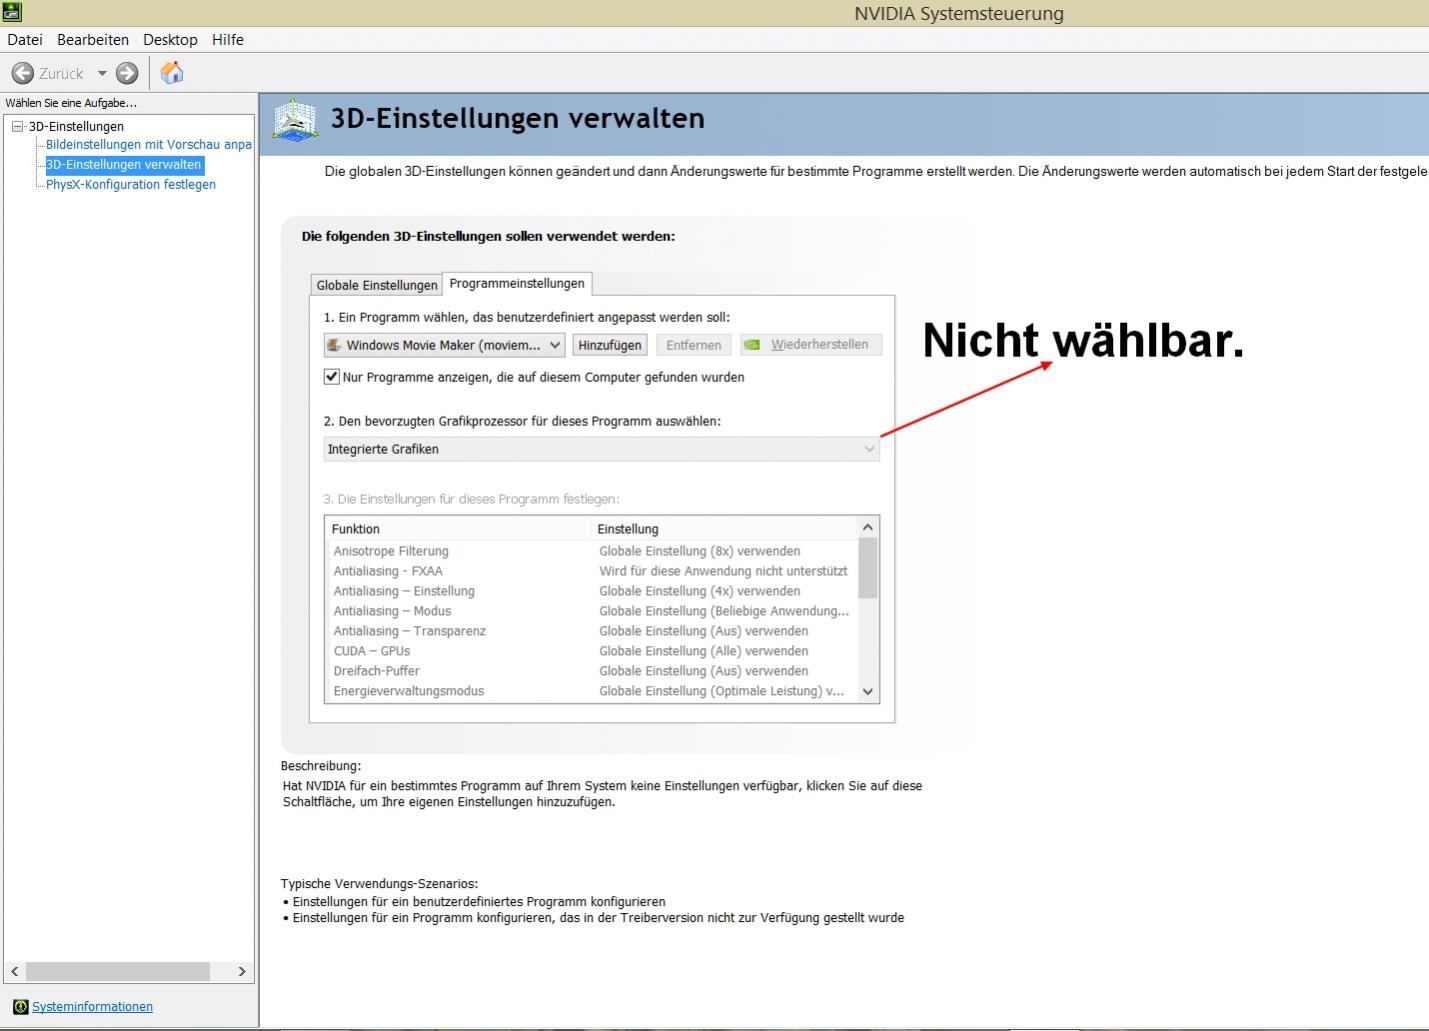
Task: Click Globale Einstellung (Alle) verwenden value
Action: pos(704,651)
